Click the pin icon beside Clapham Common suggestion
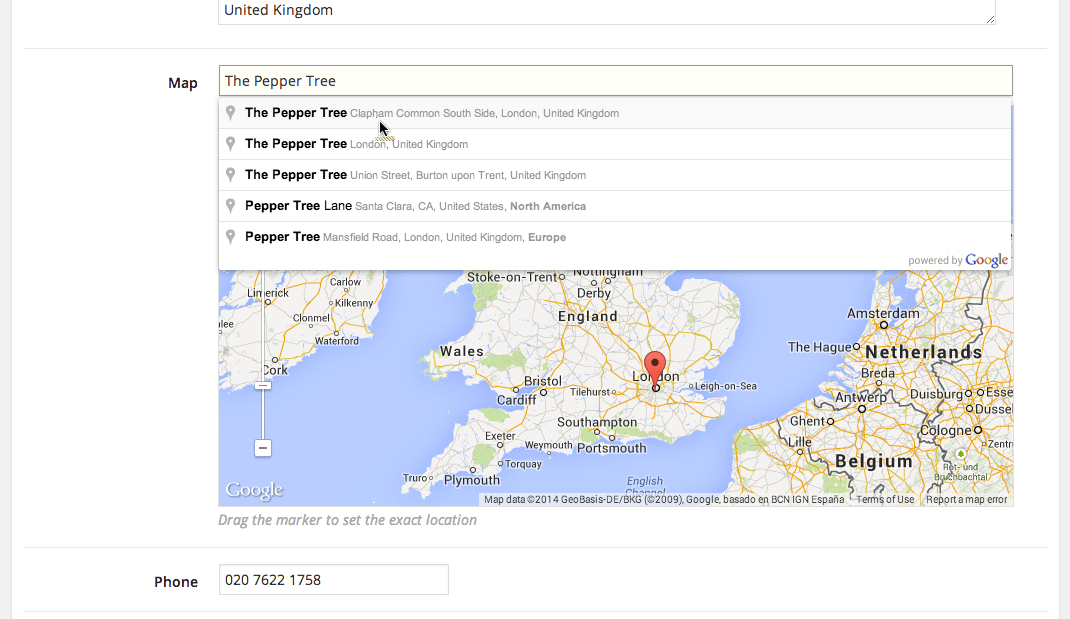This screenshot has width=1070, height=619. [x=230, y=113]
